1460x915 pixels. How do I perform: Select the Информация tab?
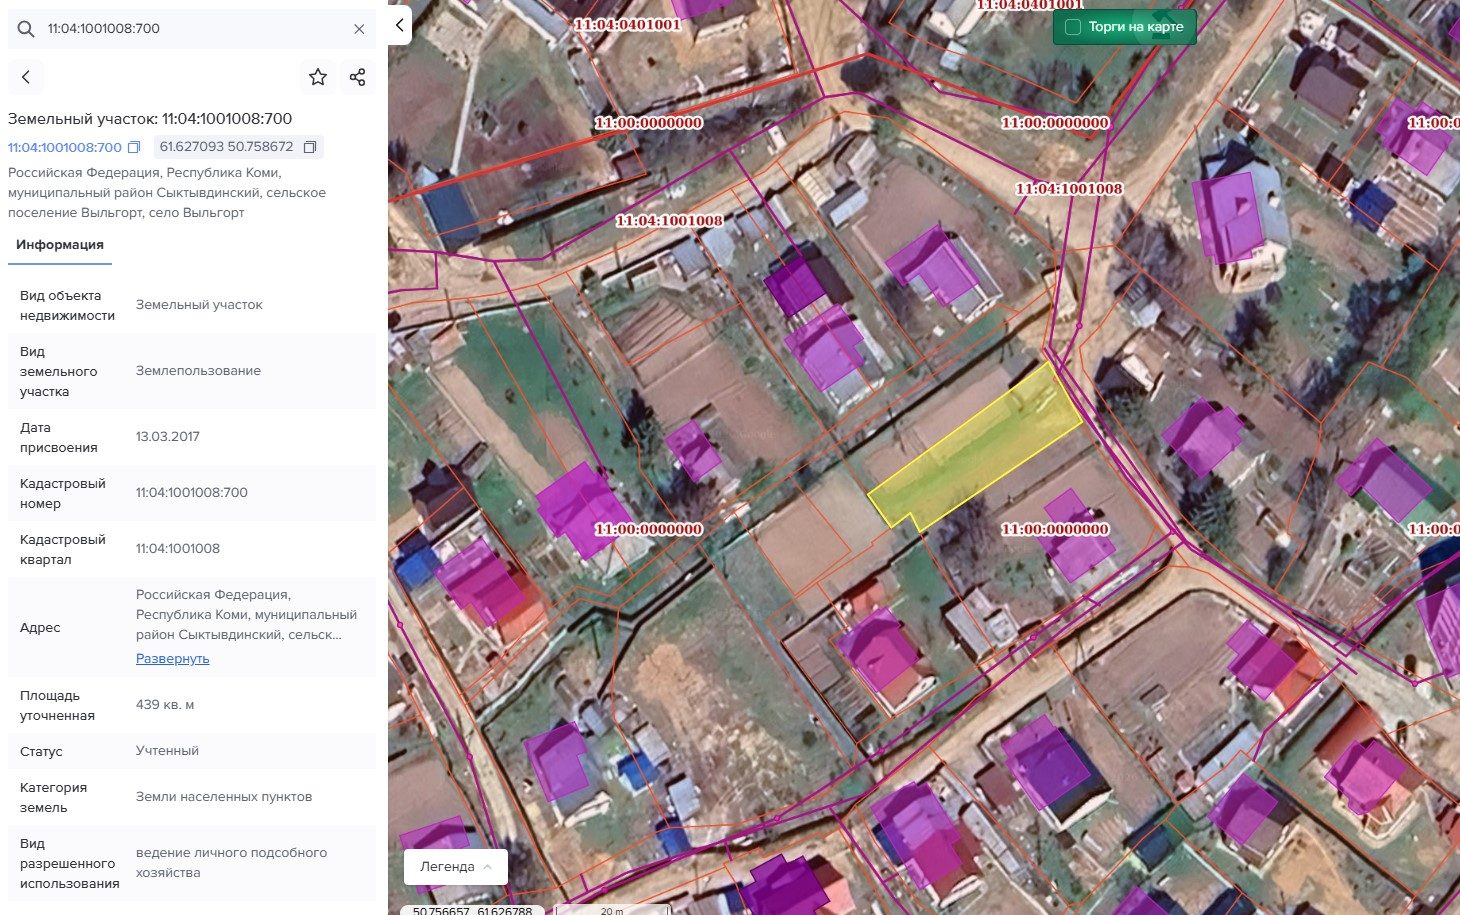(x=60, y=245)
